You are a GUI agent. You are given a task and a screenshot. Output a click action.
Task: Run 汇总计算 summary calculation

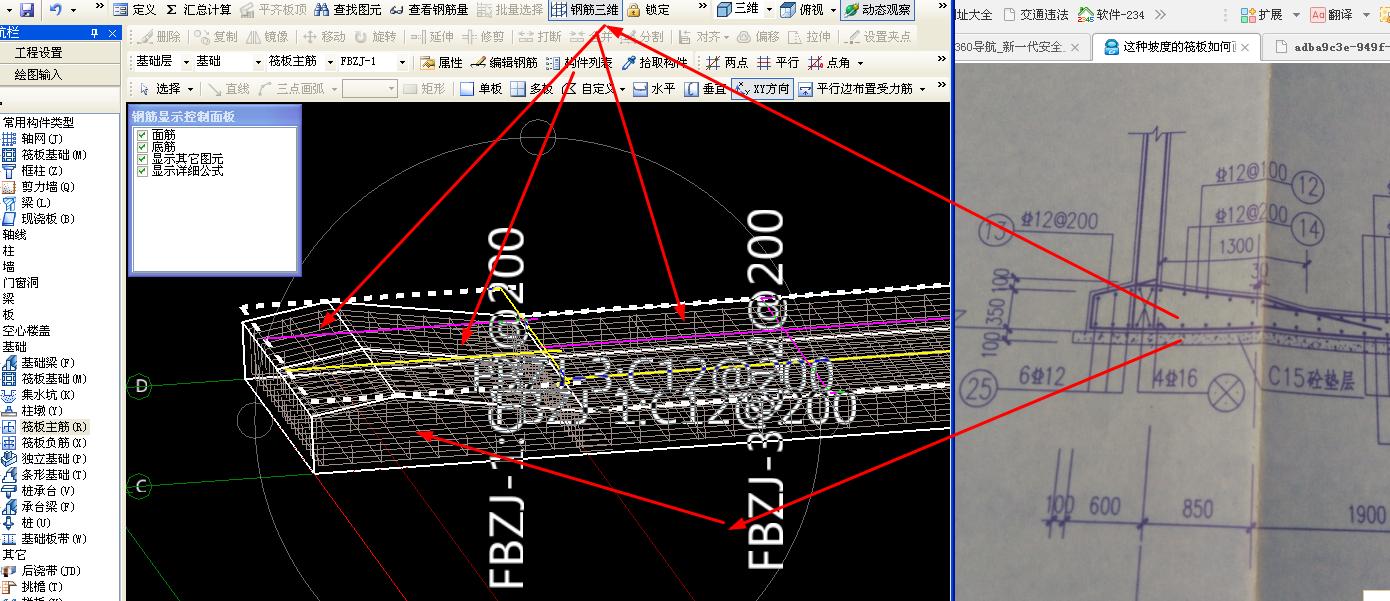[198, 10]
